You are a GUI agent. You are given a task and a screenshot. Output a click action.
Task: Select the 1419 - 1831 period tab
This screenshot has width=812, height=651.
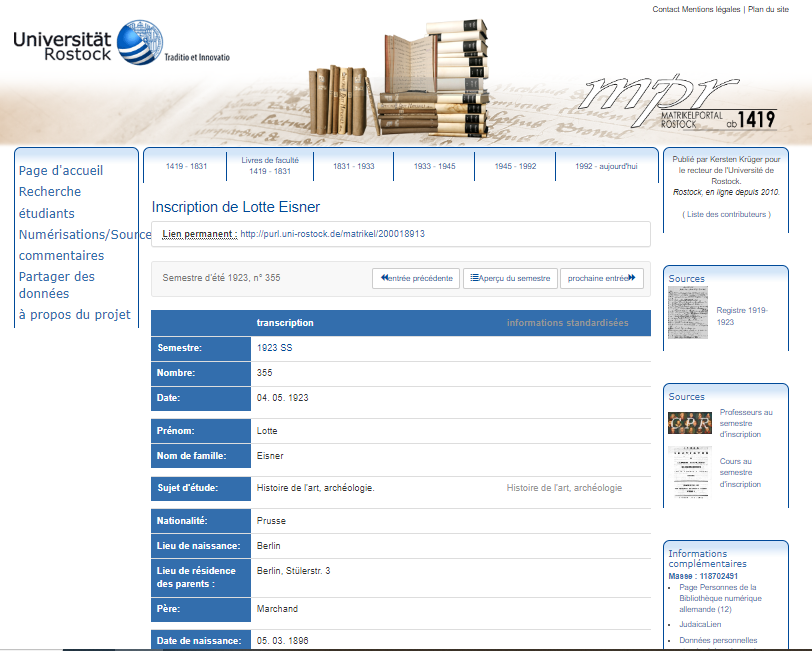pos(186,166)
